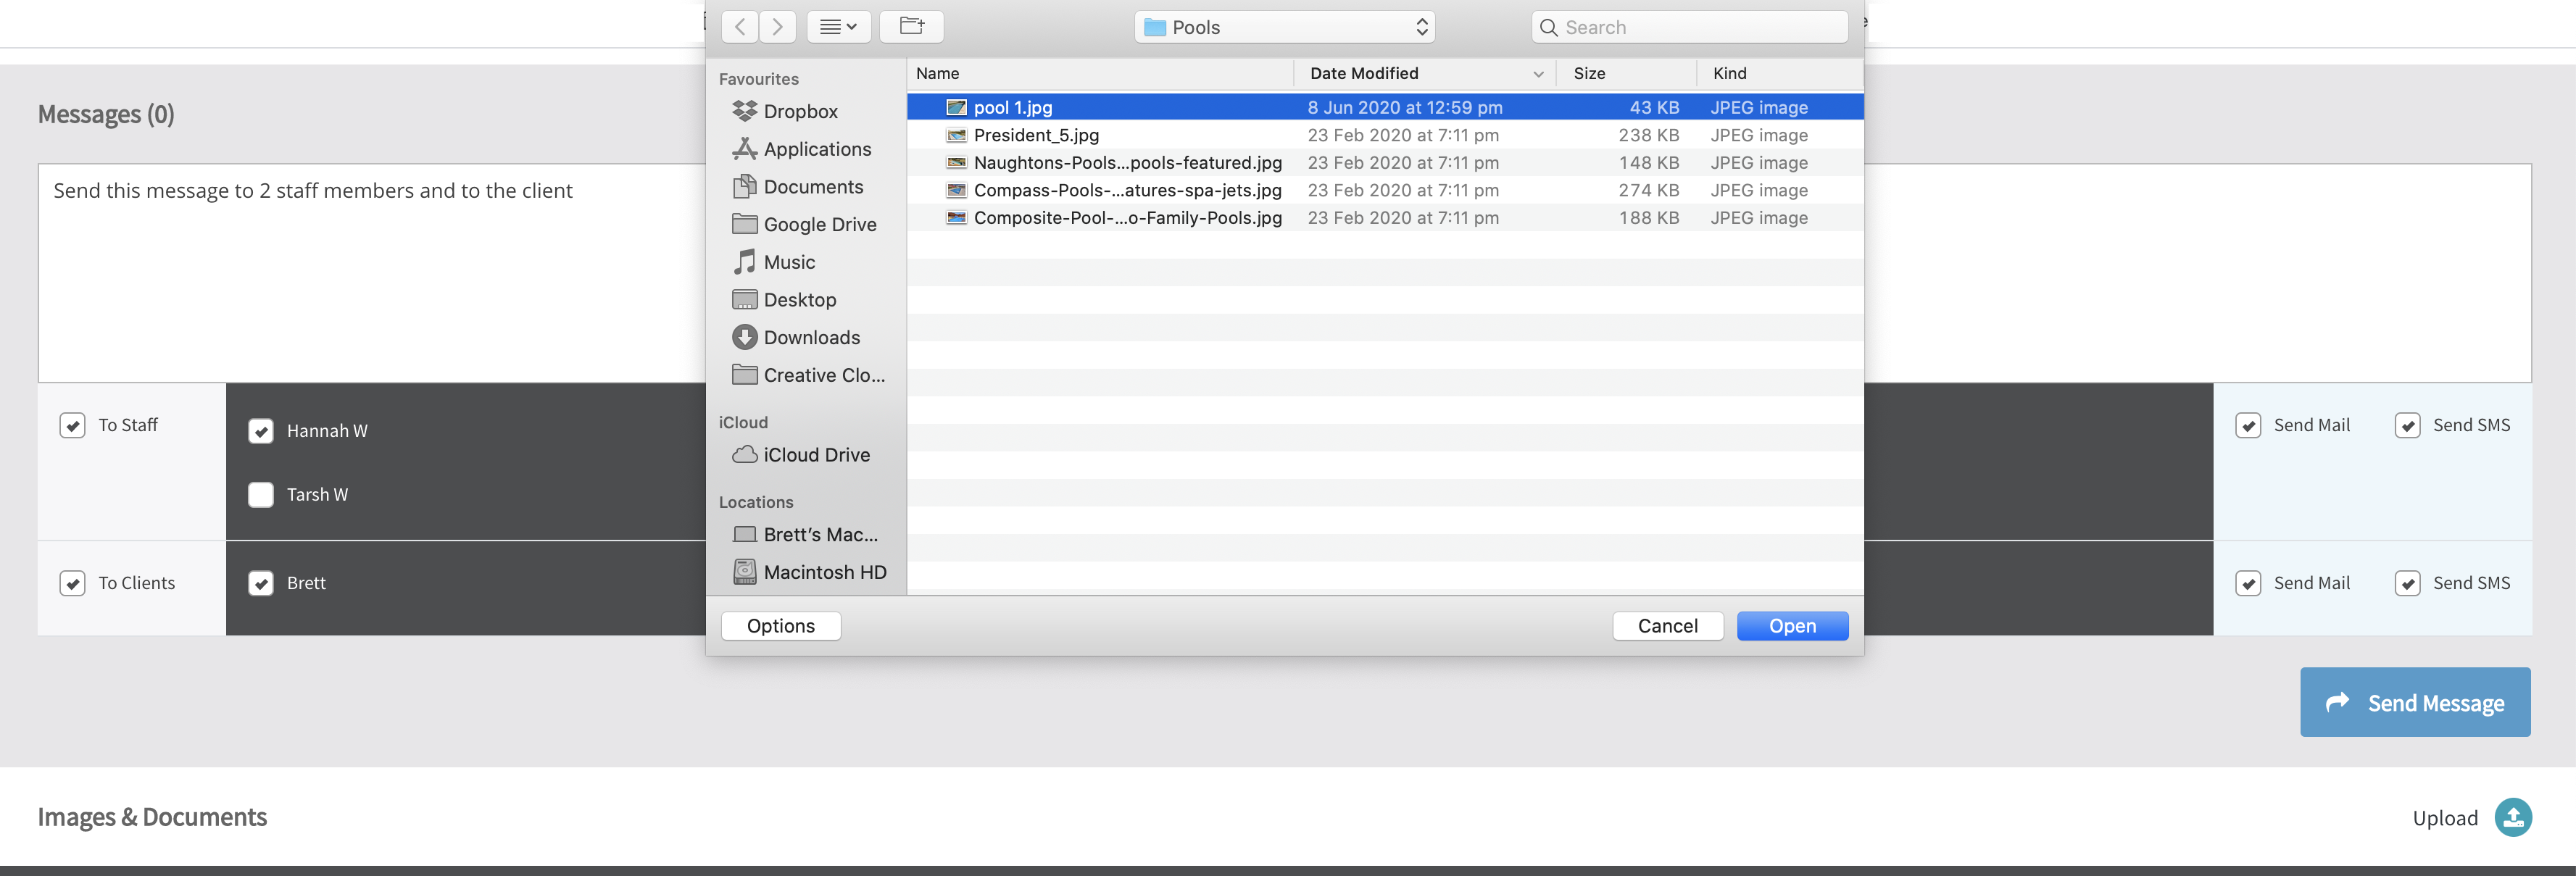Viewport: 2576px width, 876px height.
Task: Open the Pools folder path dropdown
Action: 1284,27
